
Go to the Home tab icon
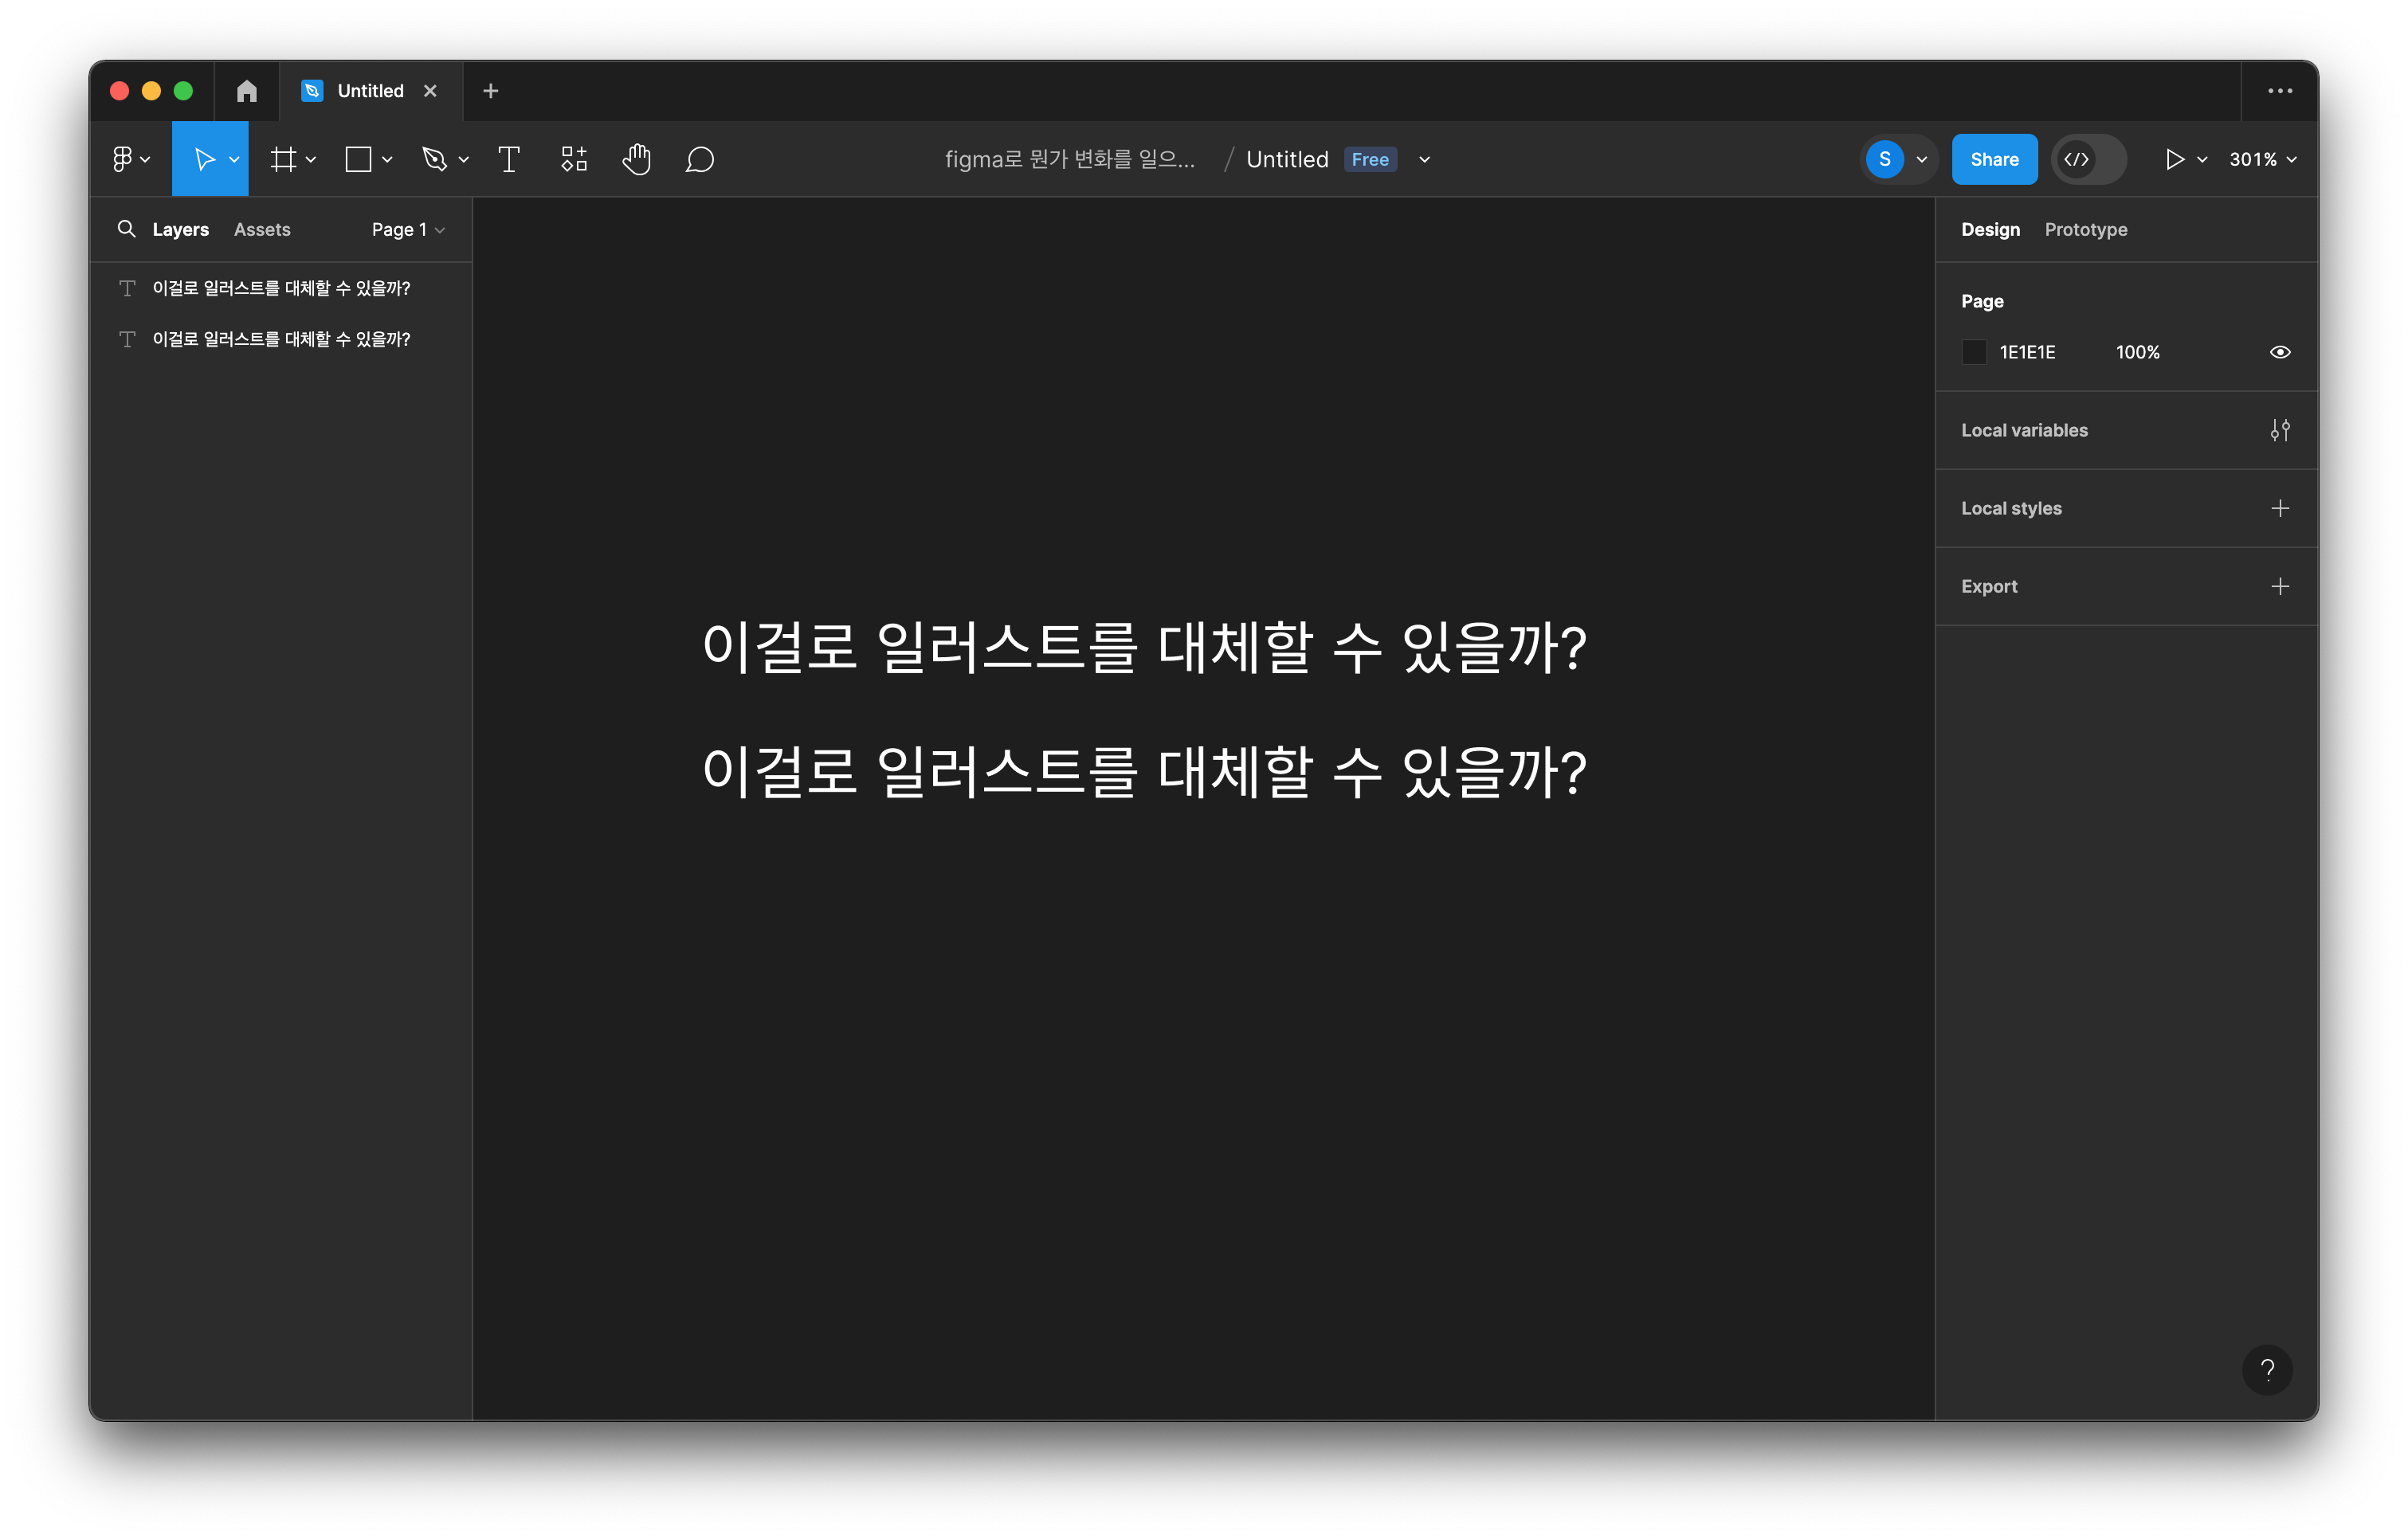click(x=246, y=91)
